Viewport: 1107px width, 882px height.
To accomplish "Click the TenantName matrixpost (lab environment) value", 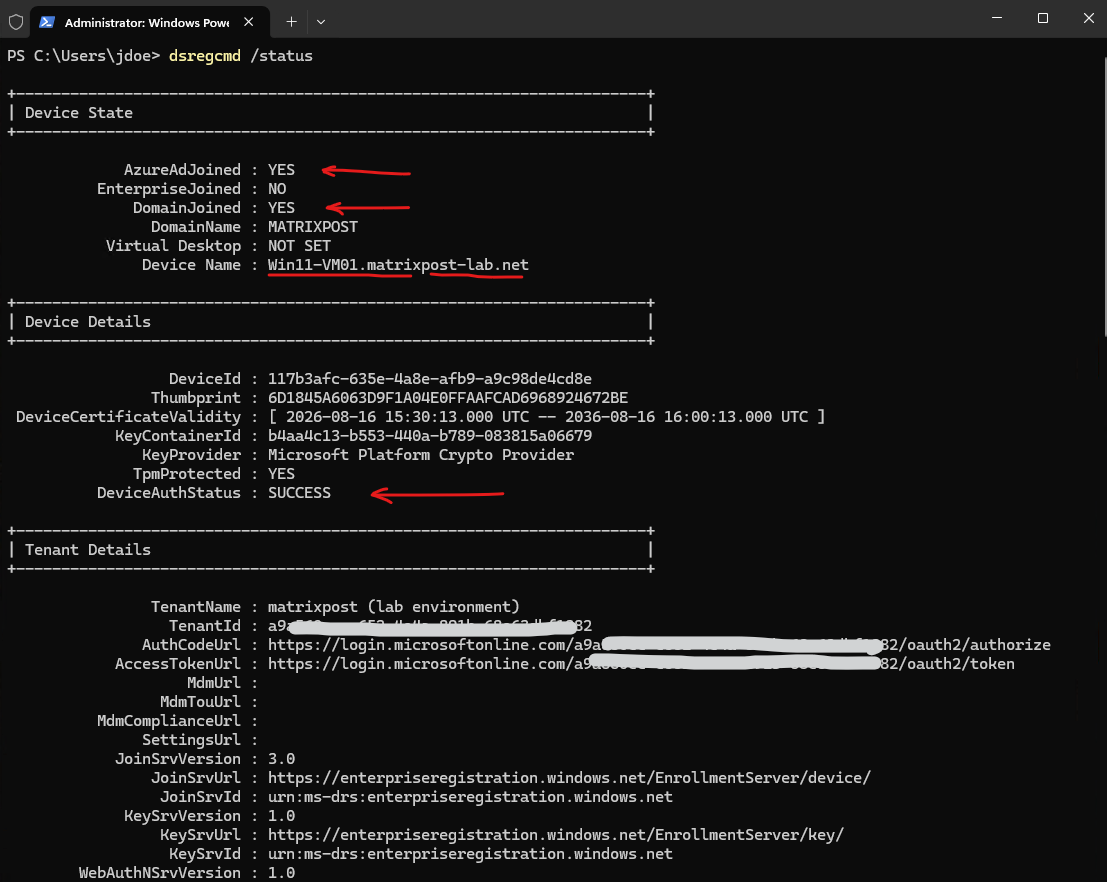I will (394, 607).
